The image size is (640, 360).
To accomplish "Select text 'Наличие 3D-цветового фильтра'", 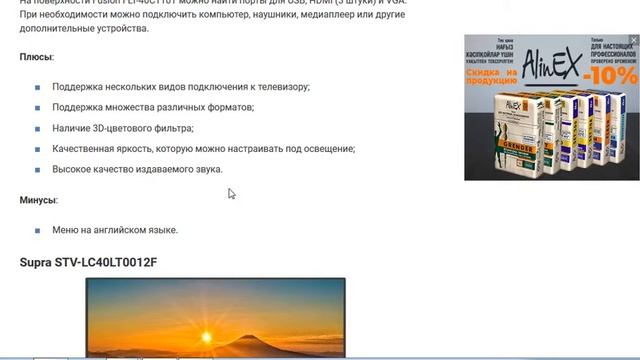I will click(123, 128).
